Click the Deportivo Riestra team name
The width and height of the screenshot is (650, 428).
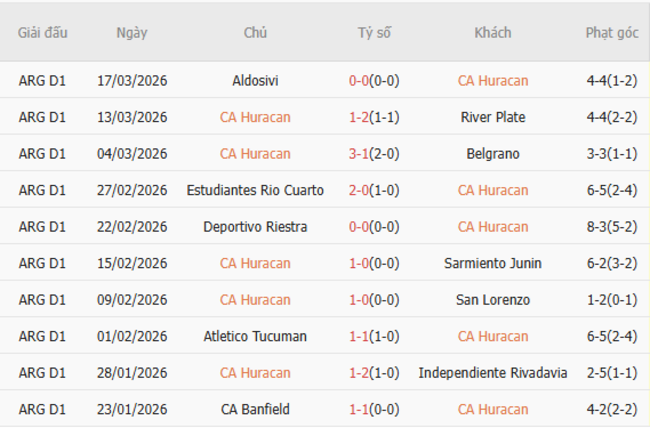pos(255,227)
